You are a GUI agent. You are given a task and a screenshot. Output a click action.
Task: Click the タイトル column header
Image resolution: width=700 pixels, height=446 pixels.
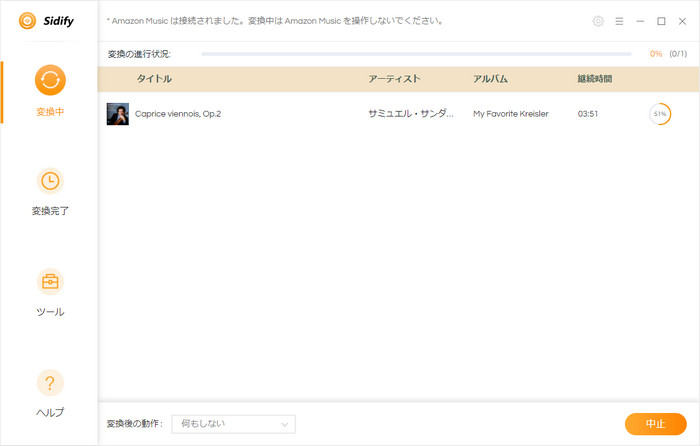154,79
